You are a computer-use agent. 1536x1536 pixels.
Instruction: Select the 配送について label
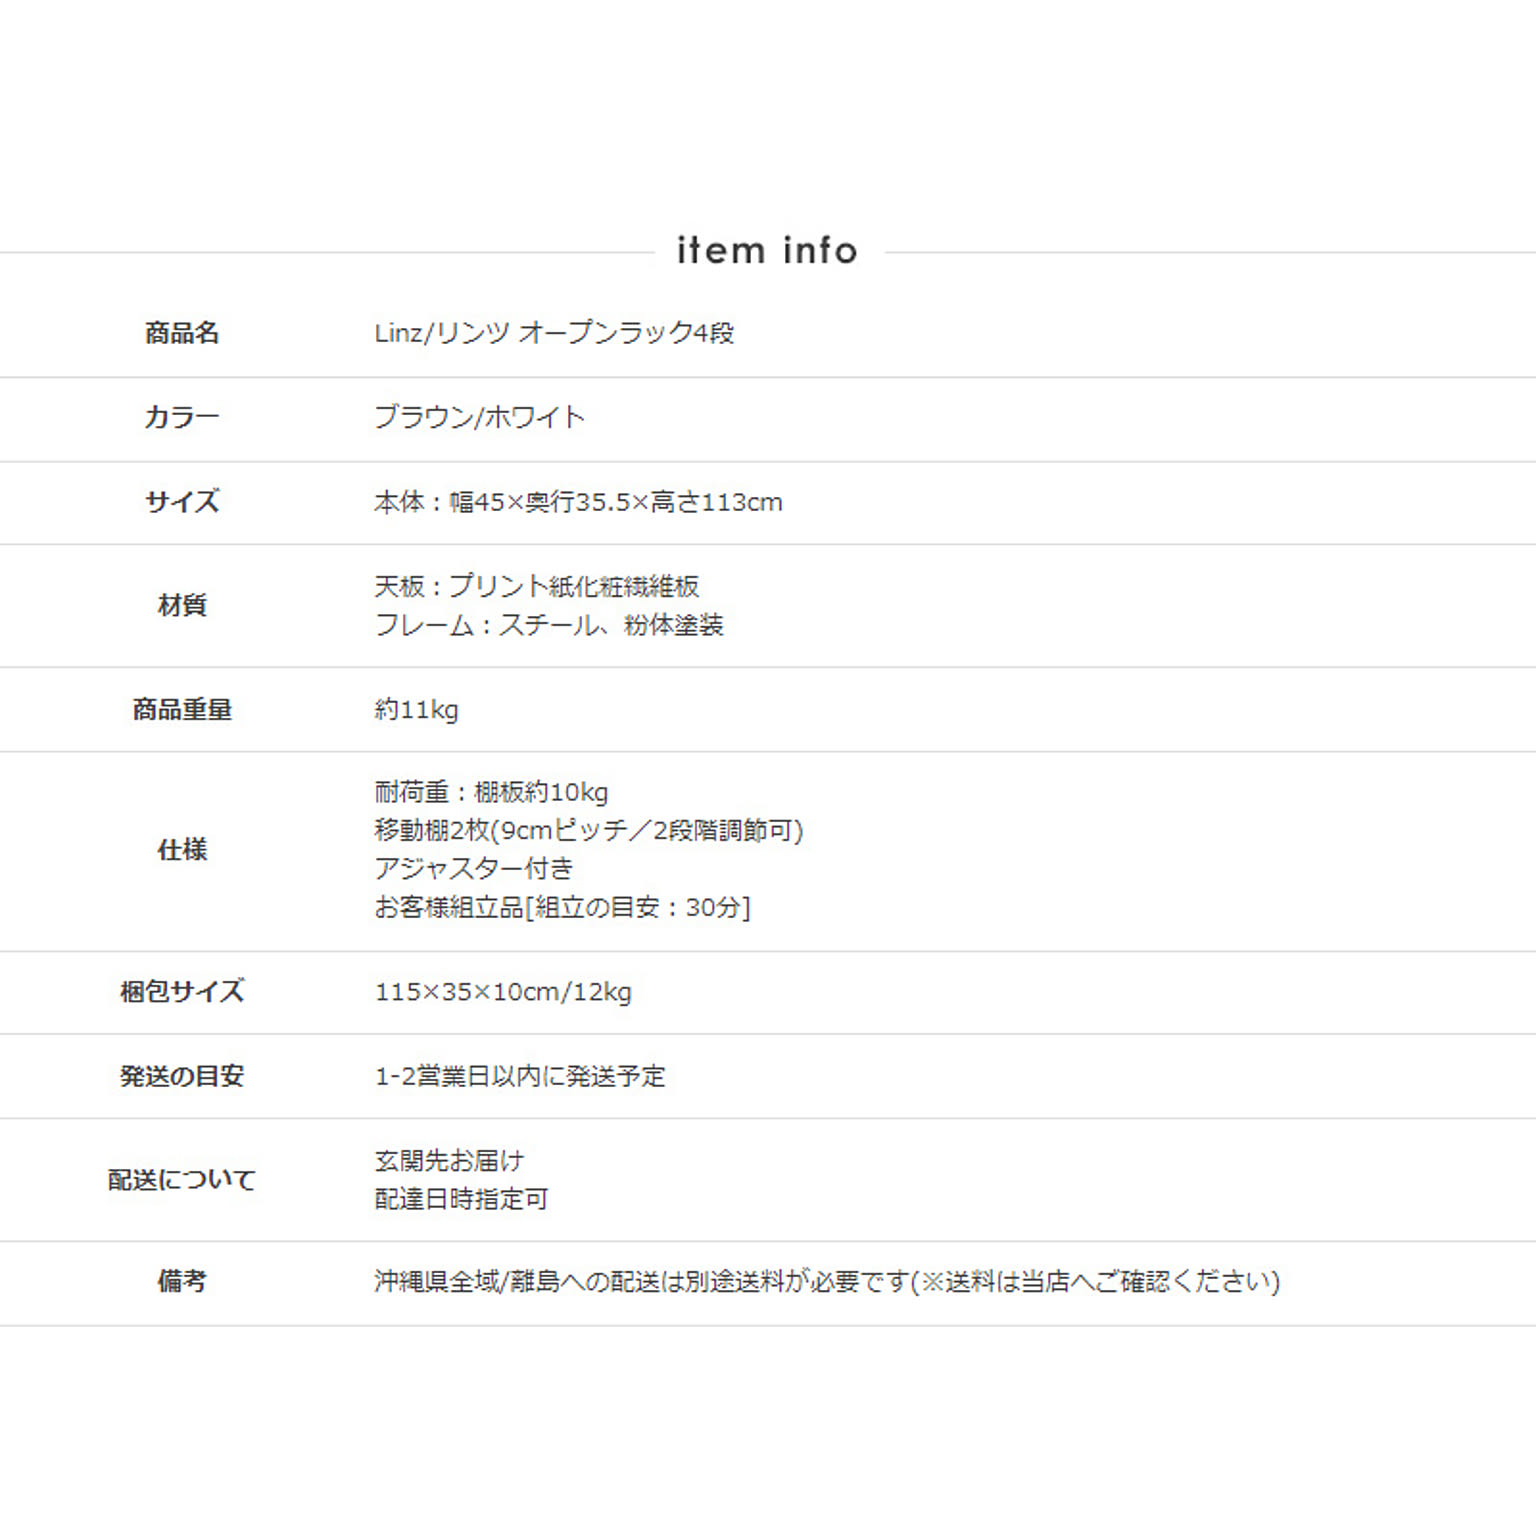coord(182,1180)
